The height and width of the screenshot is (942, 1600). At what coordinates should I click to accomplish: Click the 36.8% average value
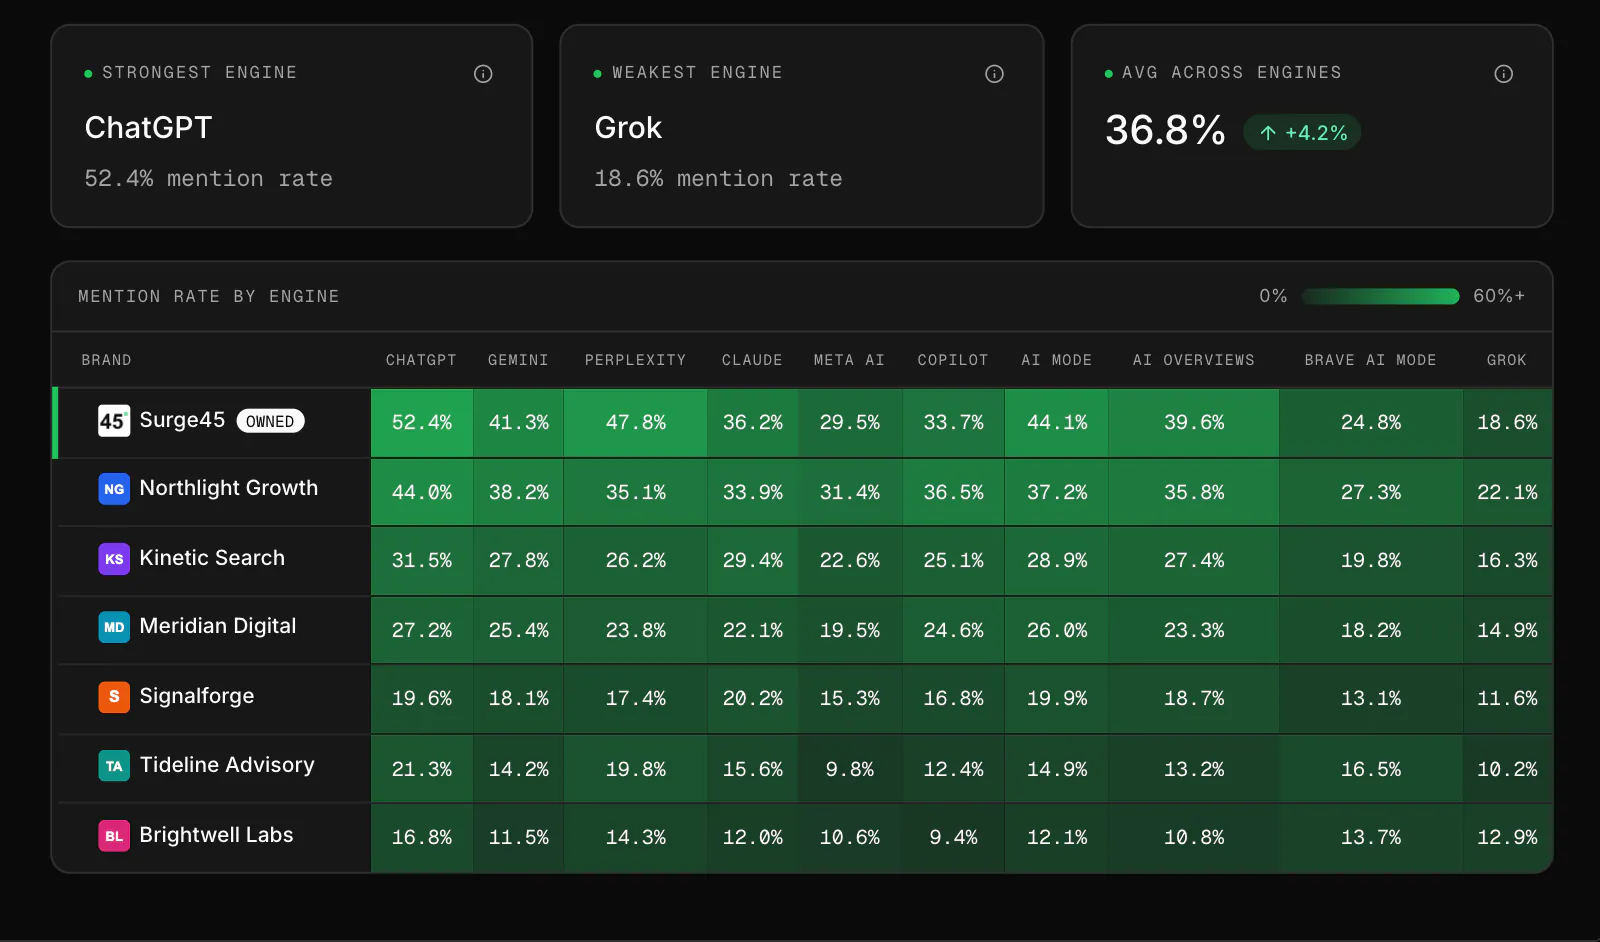tap(1165, 130)
